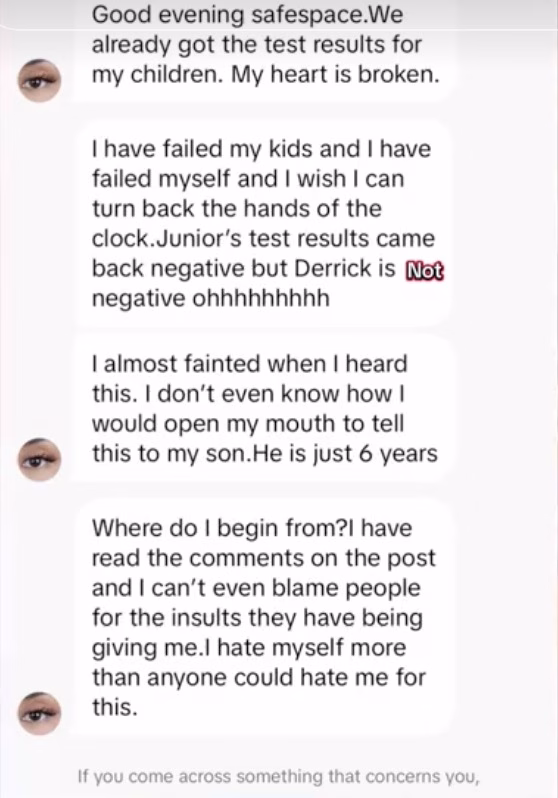Tap the eye avatar next to "He is just 6 years"
This screenshot has width=558, height=798.
click(x=40, y=460)
